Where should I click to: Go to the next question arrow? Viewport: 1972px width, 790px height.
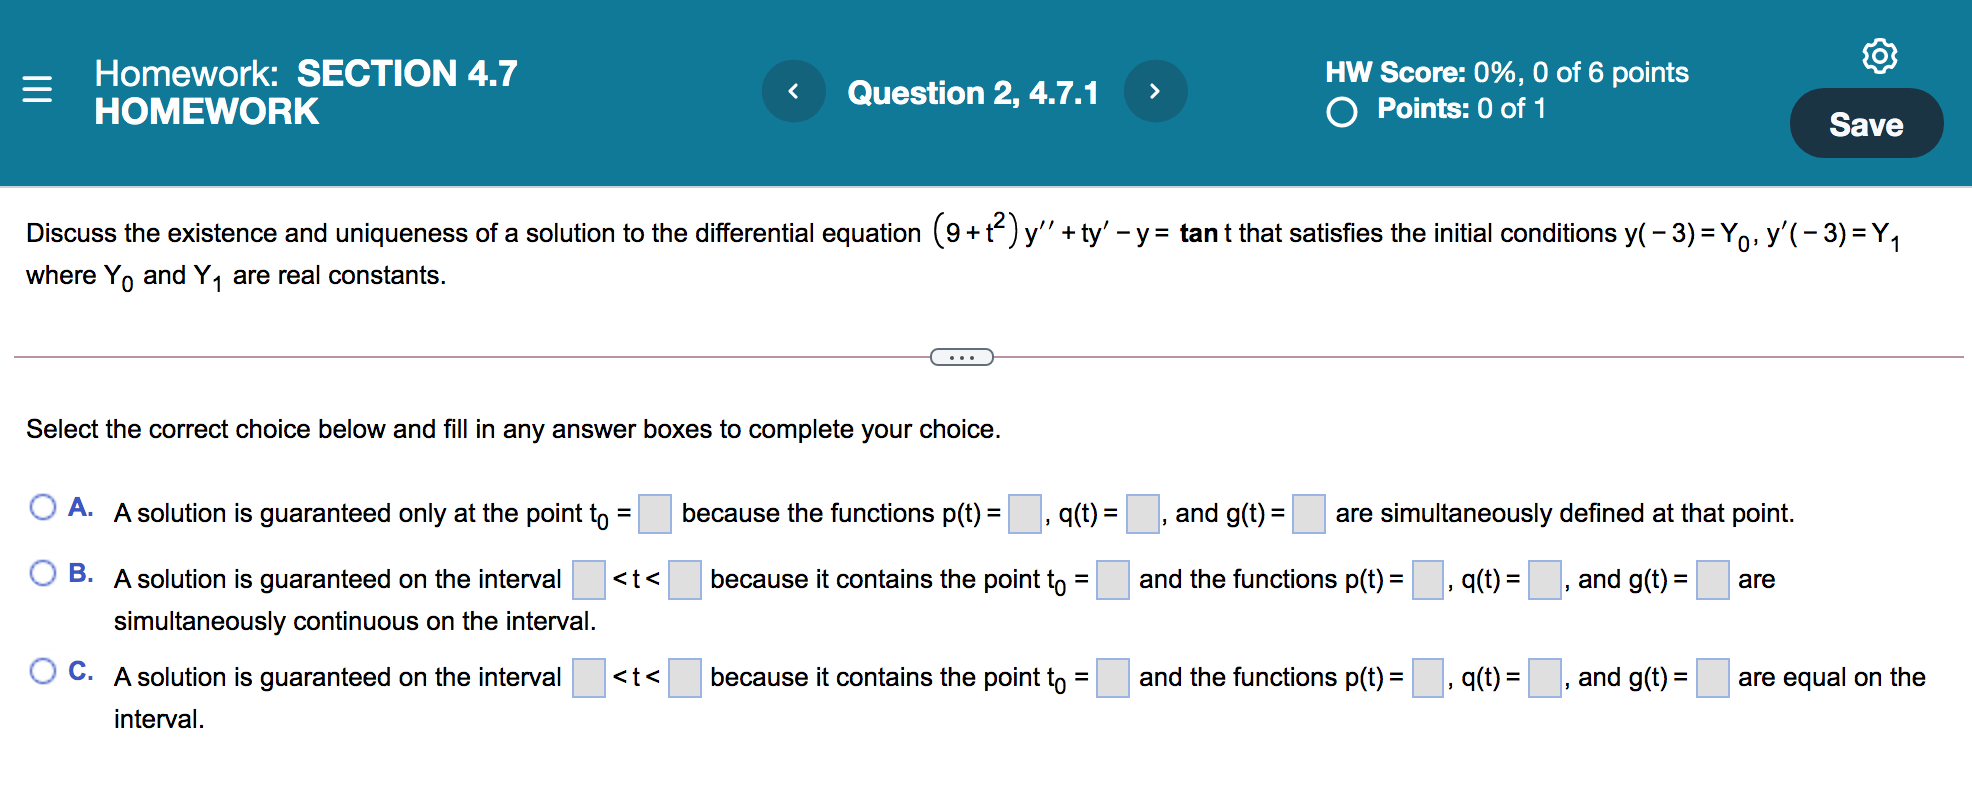(x=1155, y=92)
